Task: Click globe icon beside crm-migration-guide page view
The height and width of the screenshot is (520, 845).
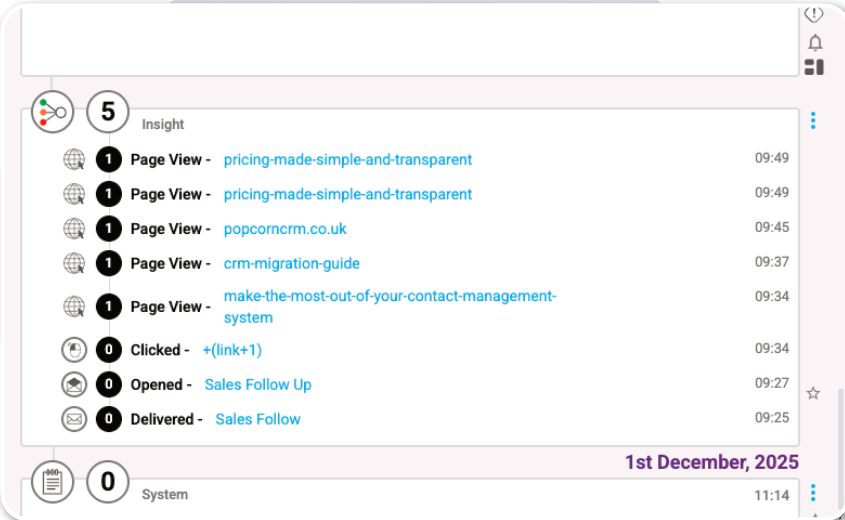Action: coord(74,264)
